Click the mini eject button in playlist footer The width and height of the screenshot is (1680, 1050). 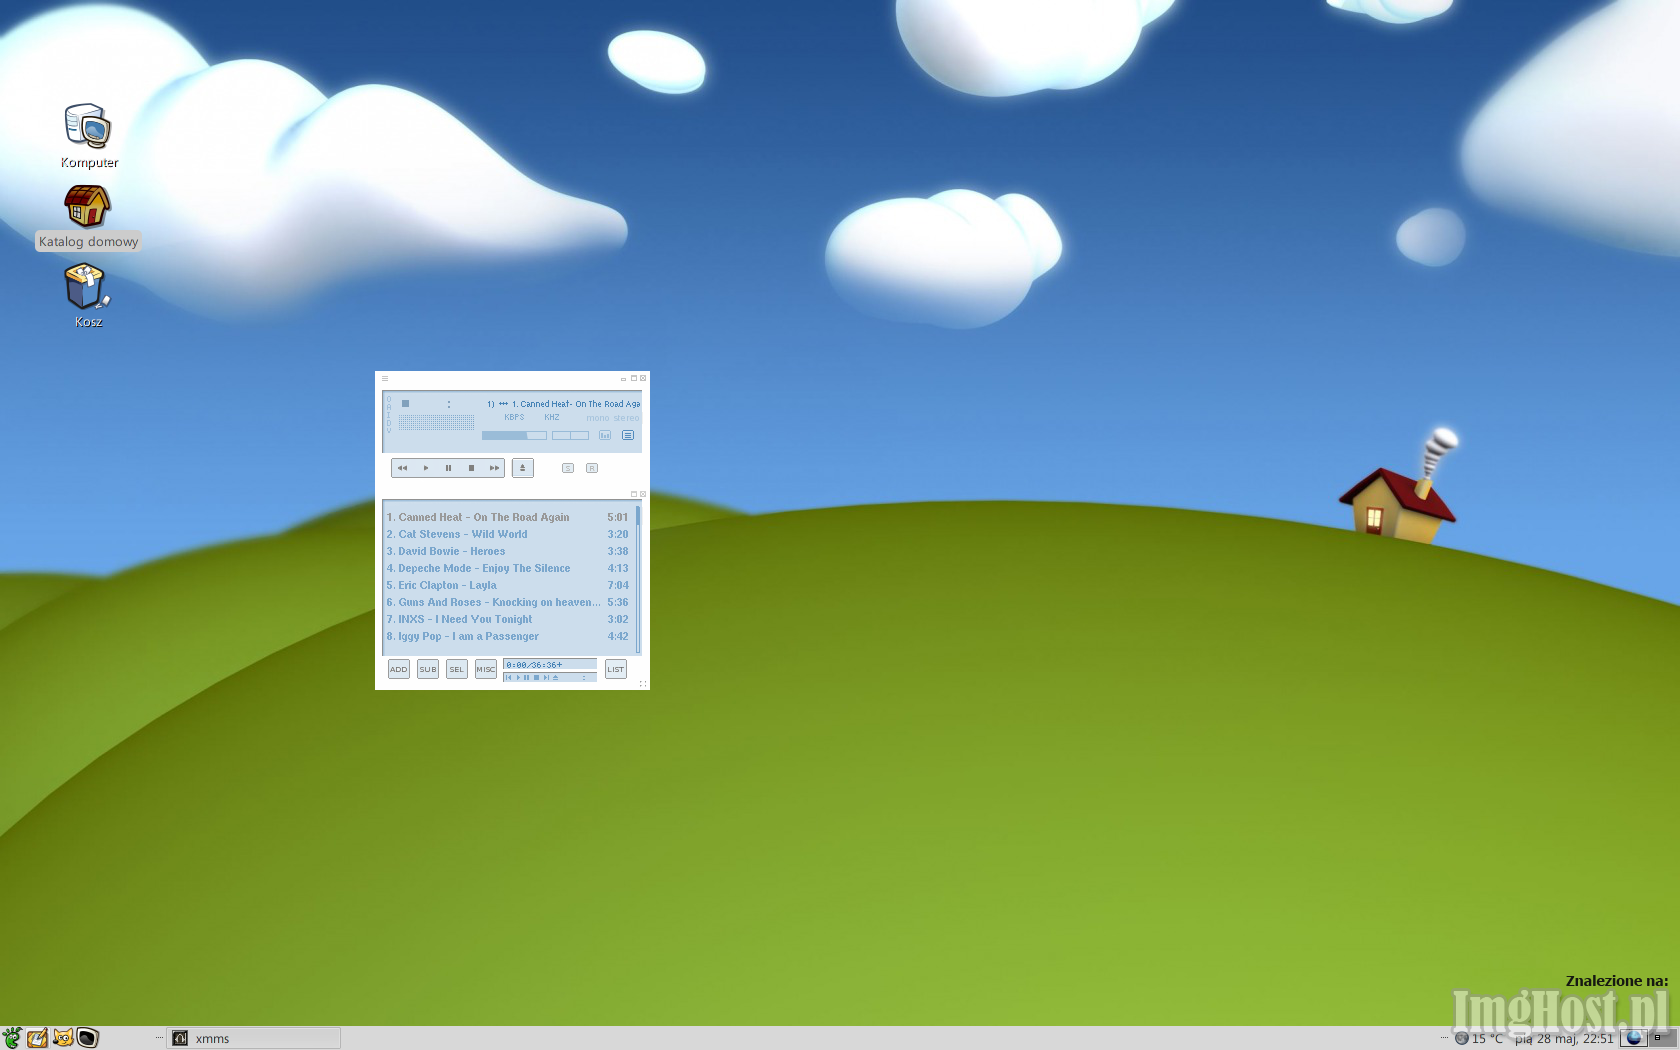tap(556, 677)
